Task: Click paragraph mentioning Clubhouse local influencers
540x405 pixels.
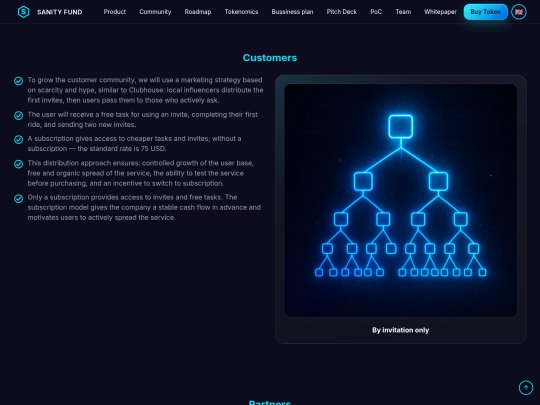Action: tap(145, 90)
